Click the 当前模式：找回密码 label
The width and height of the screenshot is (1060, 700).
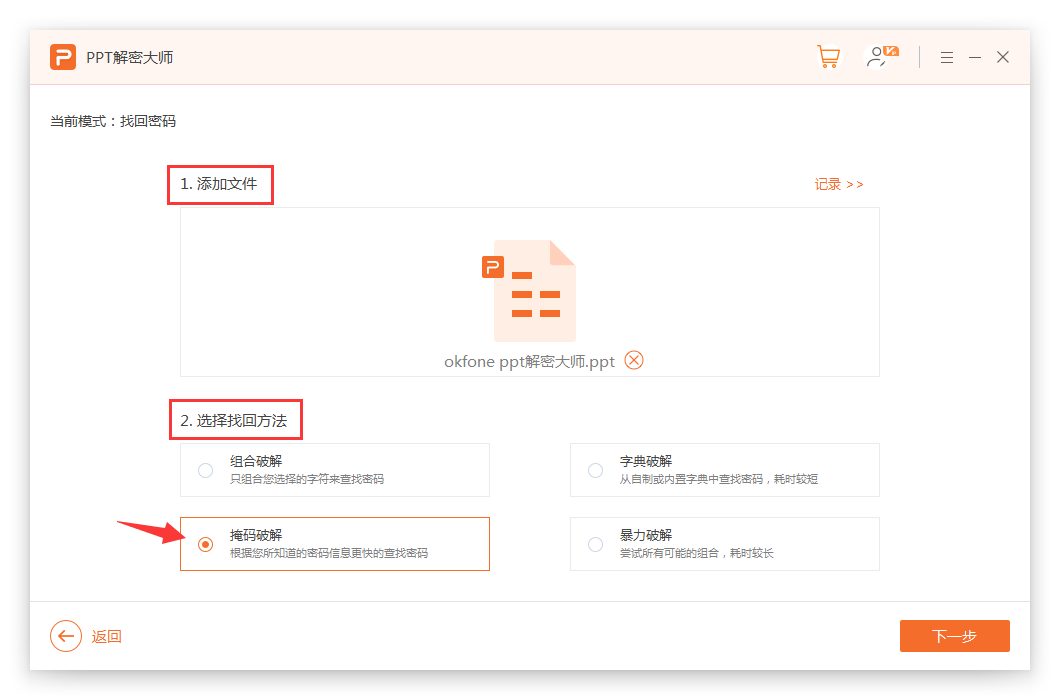113,121
